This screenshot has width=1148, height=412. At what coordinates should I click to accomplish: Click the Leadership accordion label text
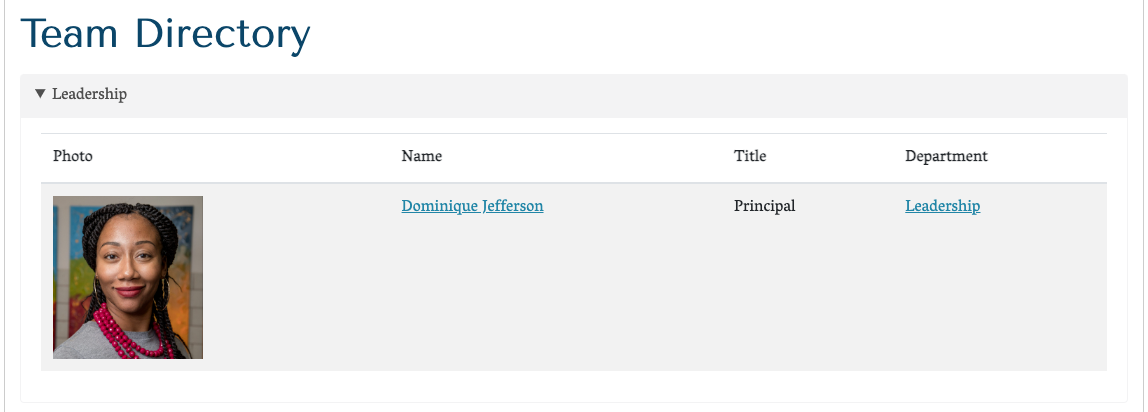(x=89, y=94)
